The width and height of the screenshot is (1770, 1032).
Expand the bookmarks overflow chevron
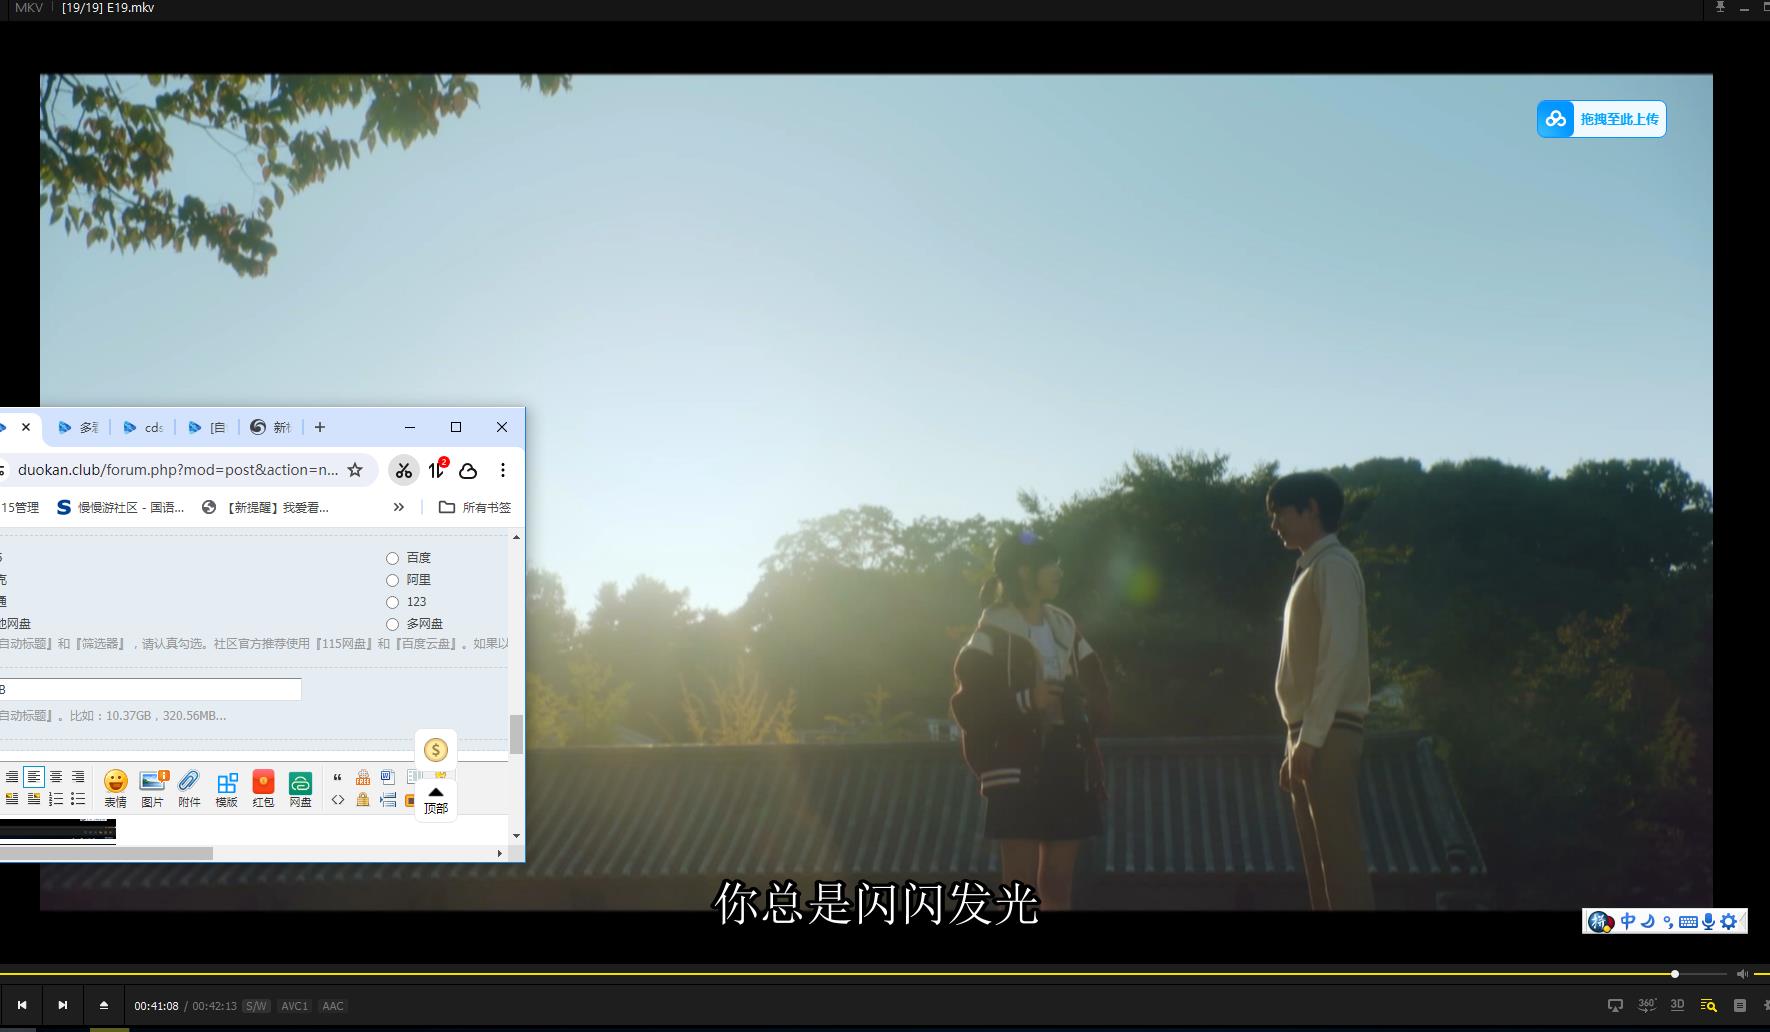399,506
